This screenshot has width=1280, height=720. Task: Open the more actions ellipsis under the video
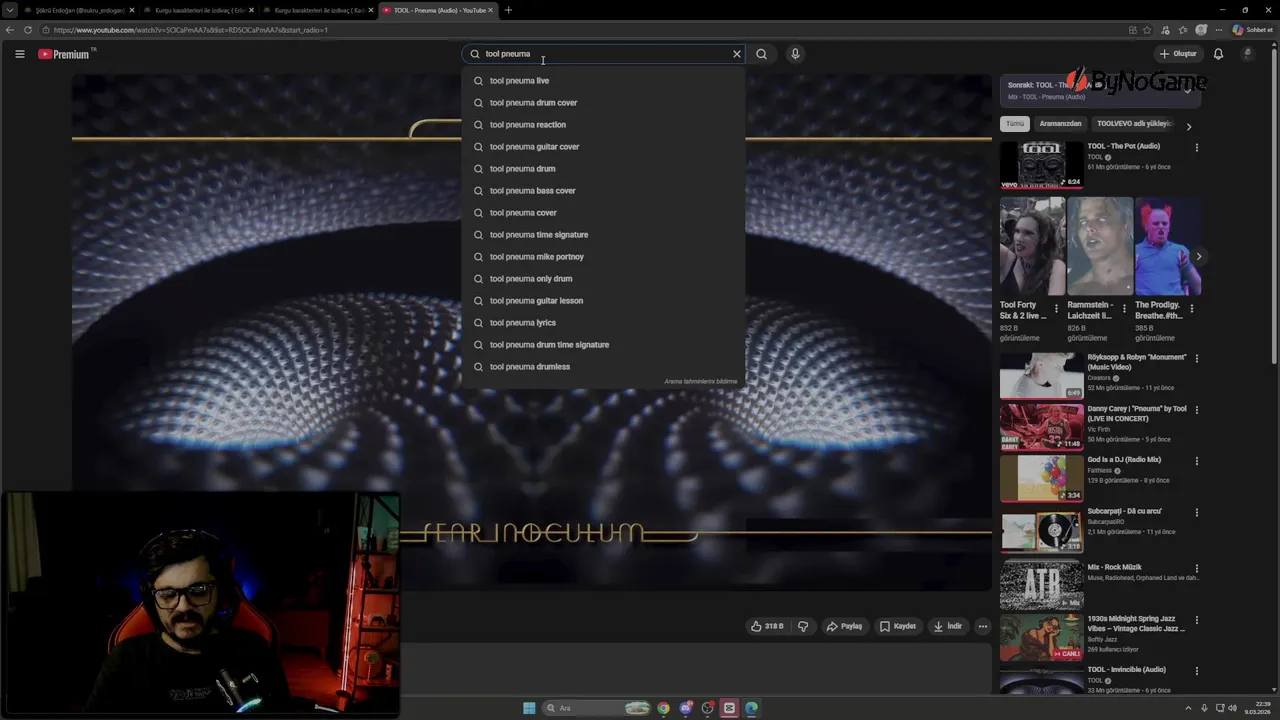pos(983,626)
